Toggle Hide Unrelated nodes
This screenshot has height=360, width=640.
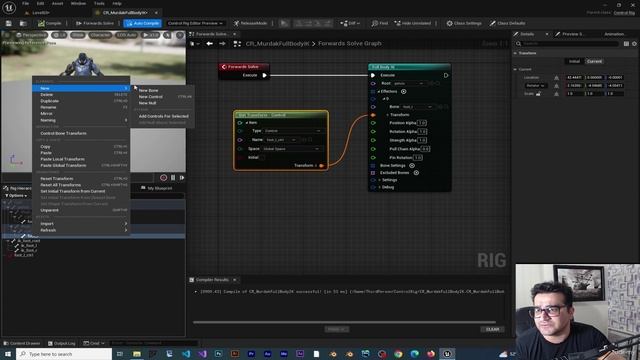coord(413,23)
